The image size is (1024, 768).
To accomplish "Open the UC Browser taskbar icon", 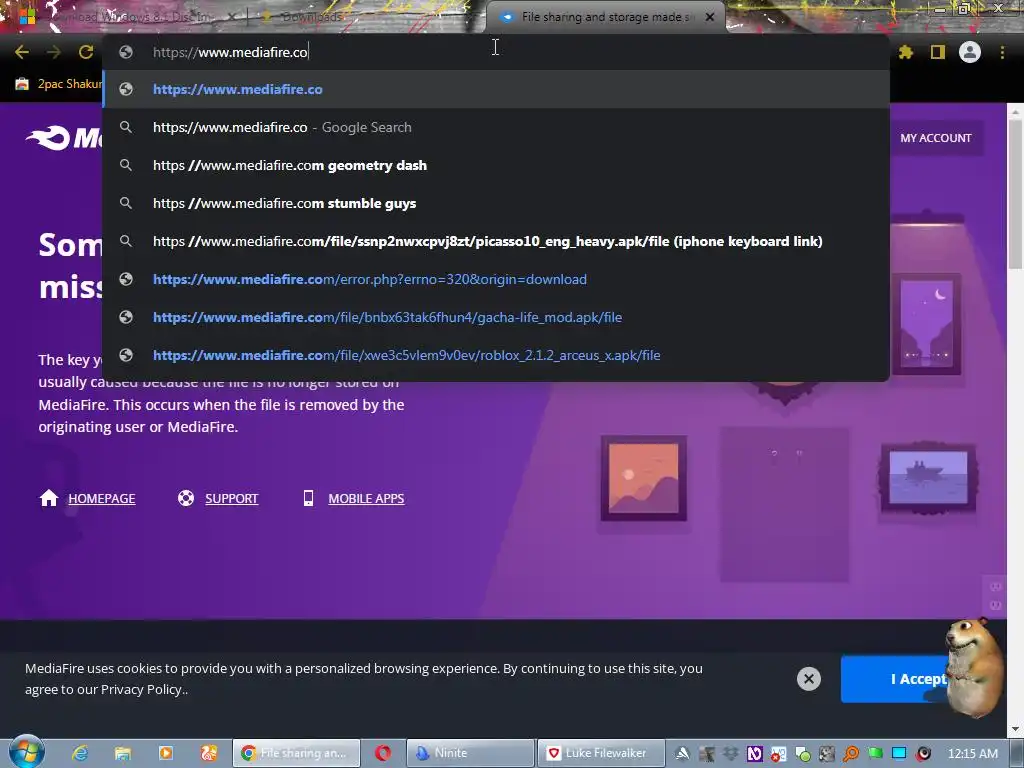I will [209, 753].
